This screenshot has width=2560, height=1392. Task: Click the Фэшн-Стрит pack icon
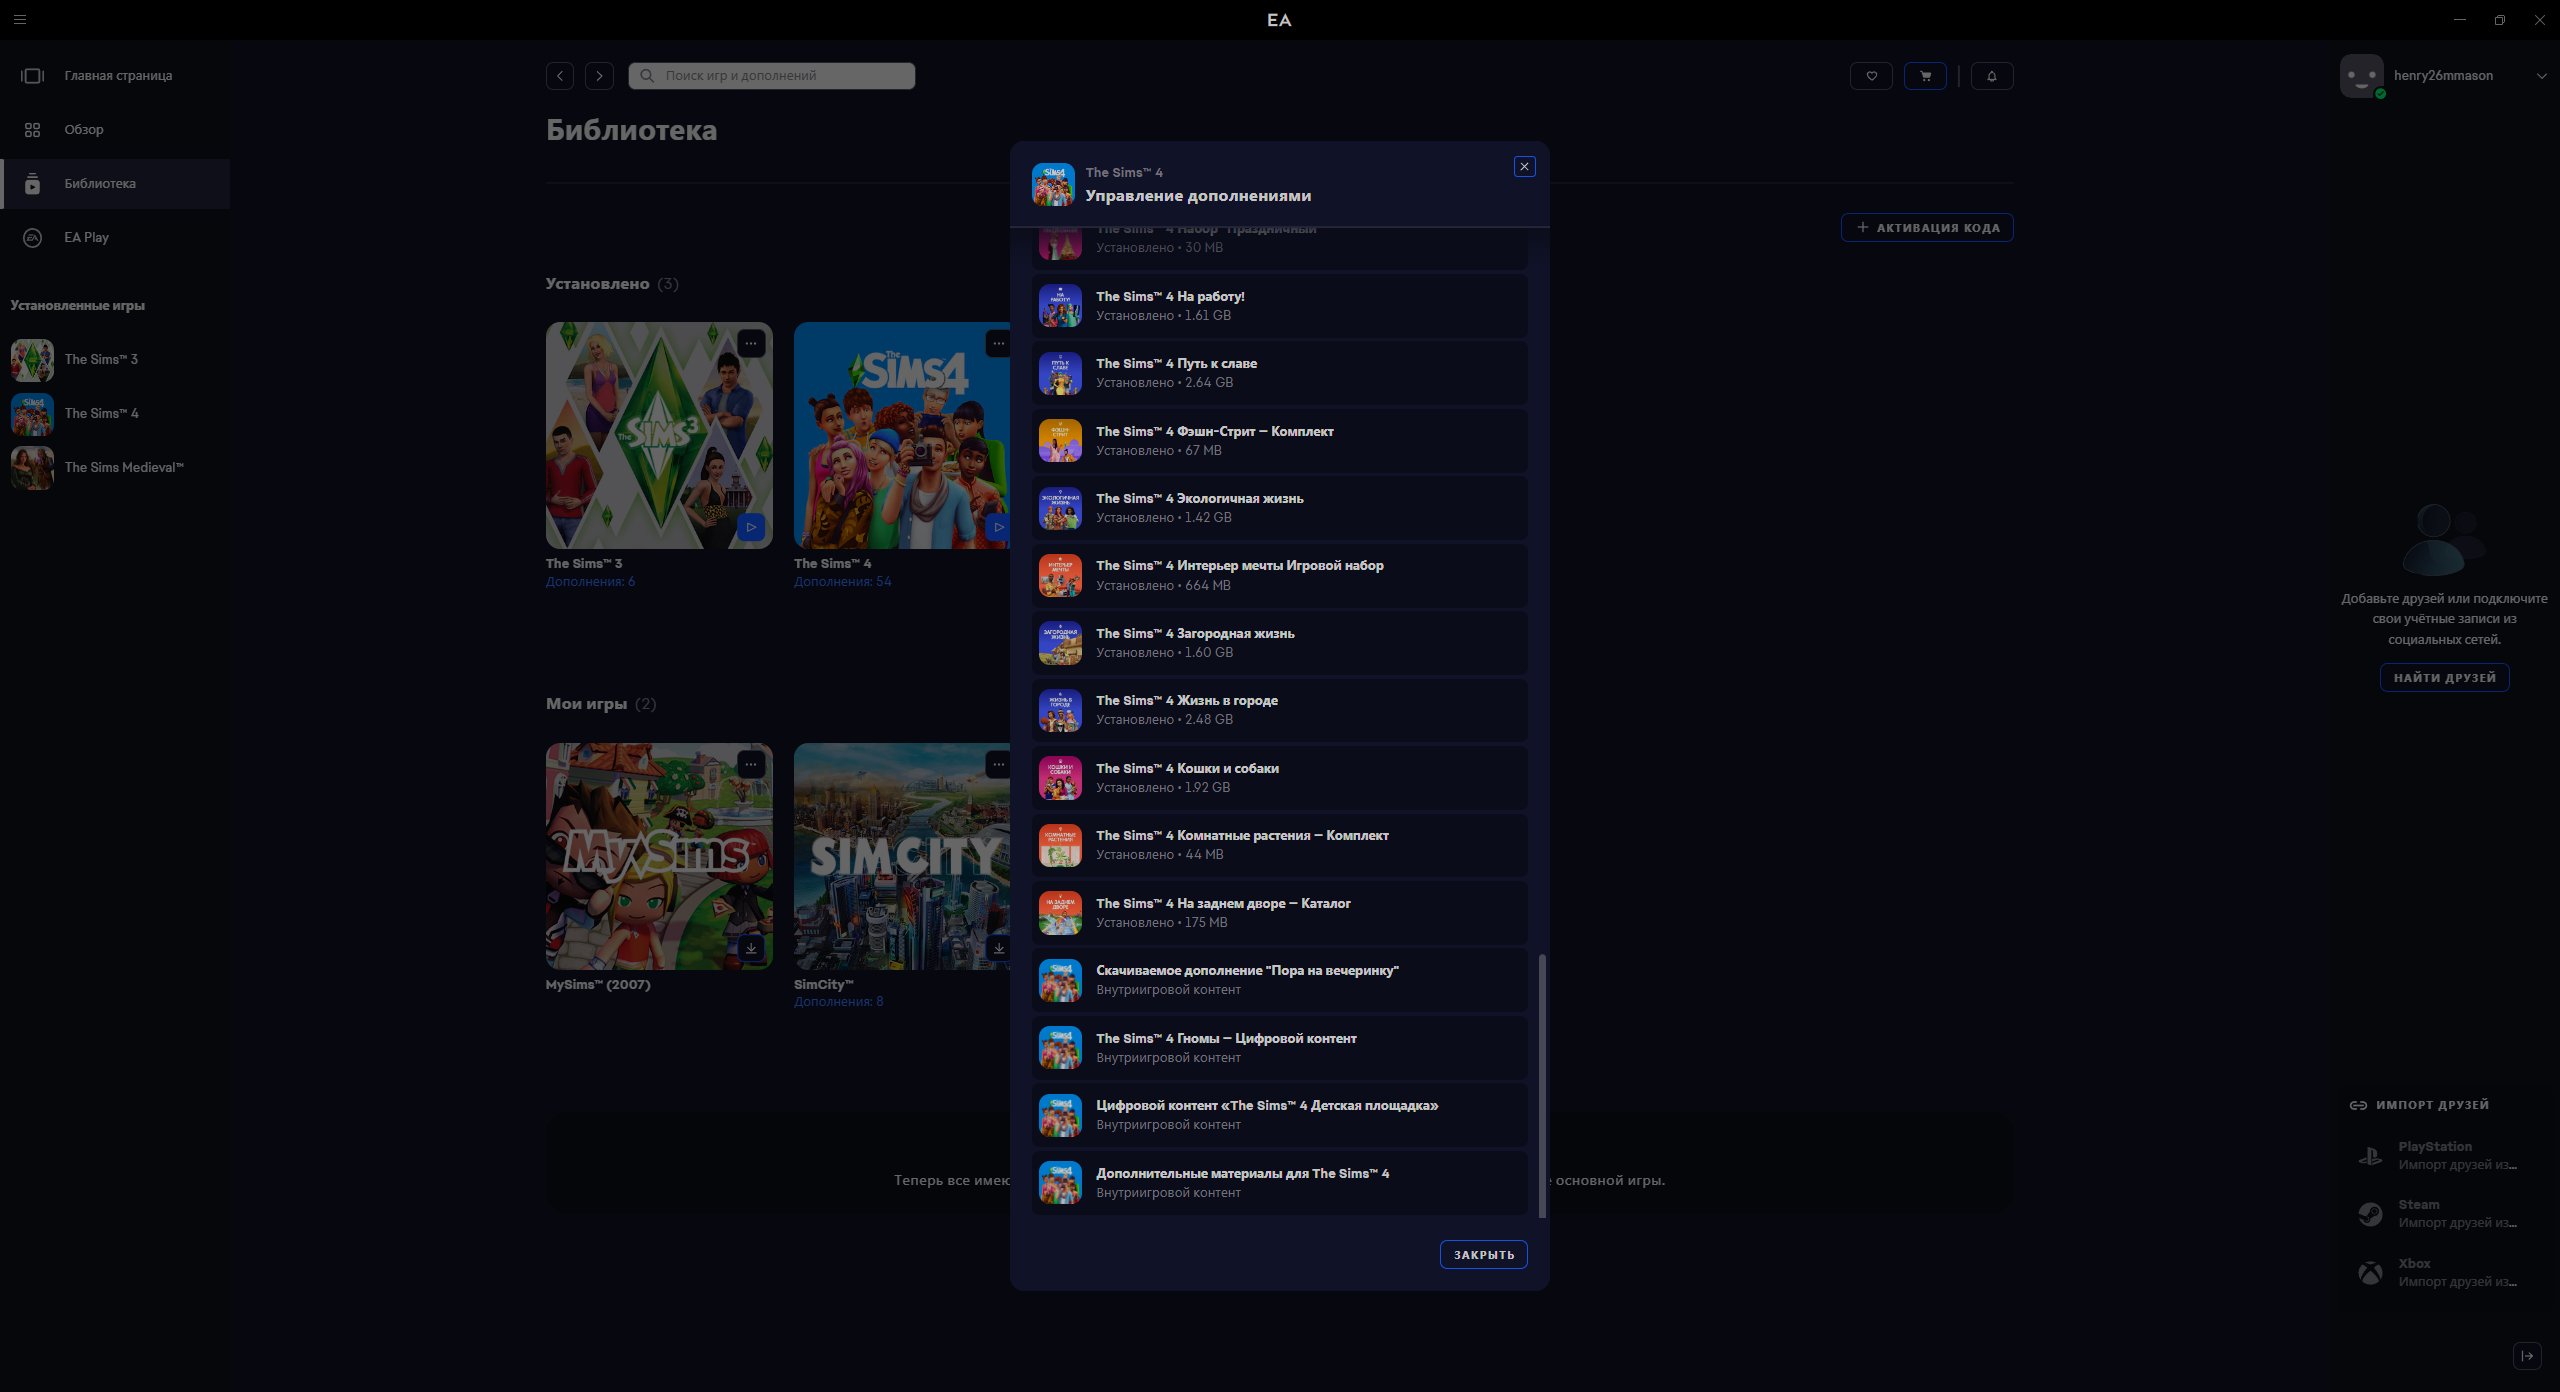1060,441
